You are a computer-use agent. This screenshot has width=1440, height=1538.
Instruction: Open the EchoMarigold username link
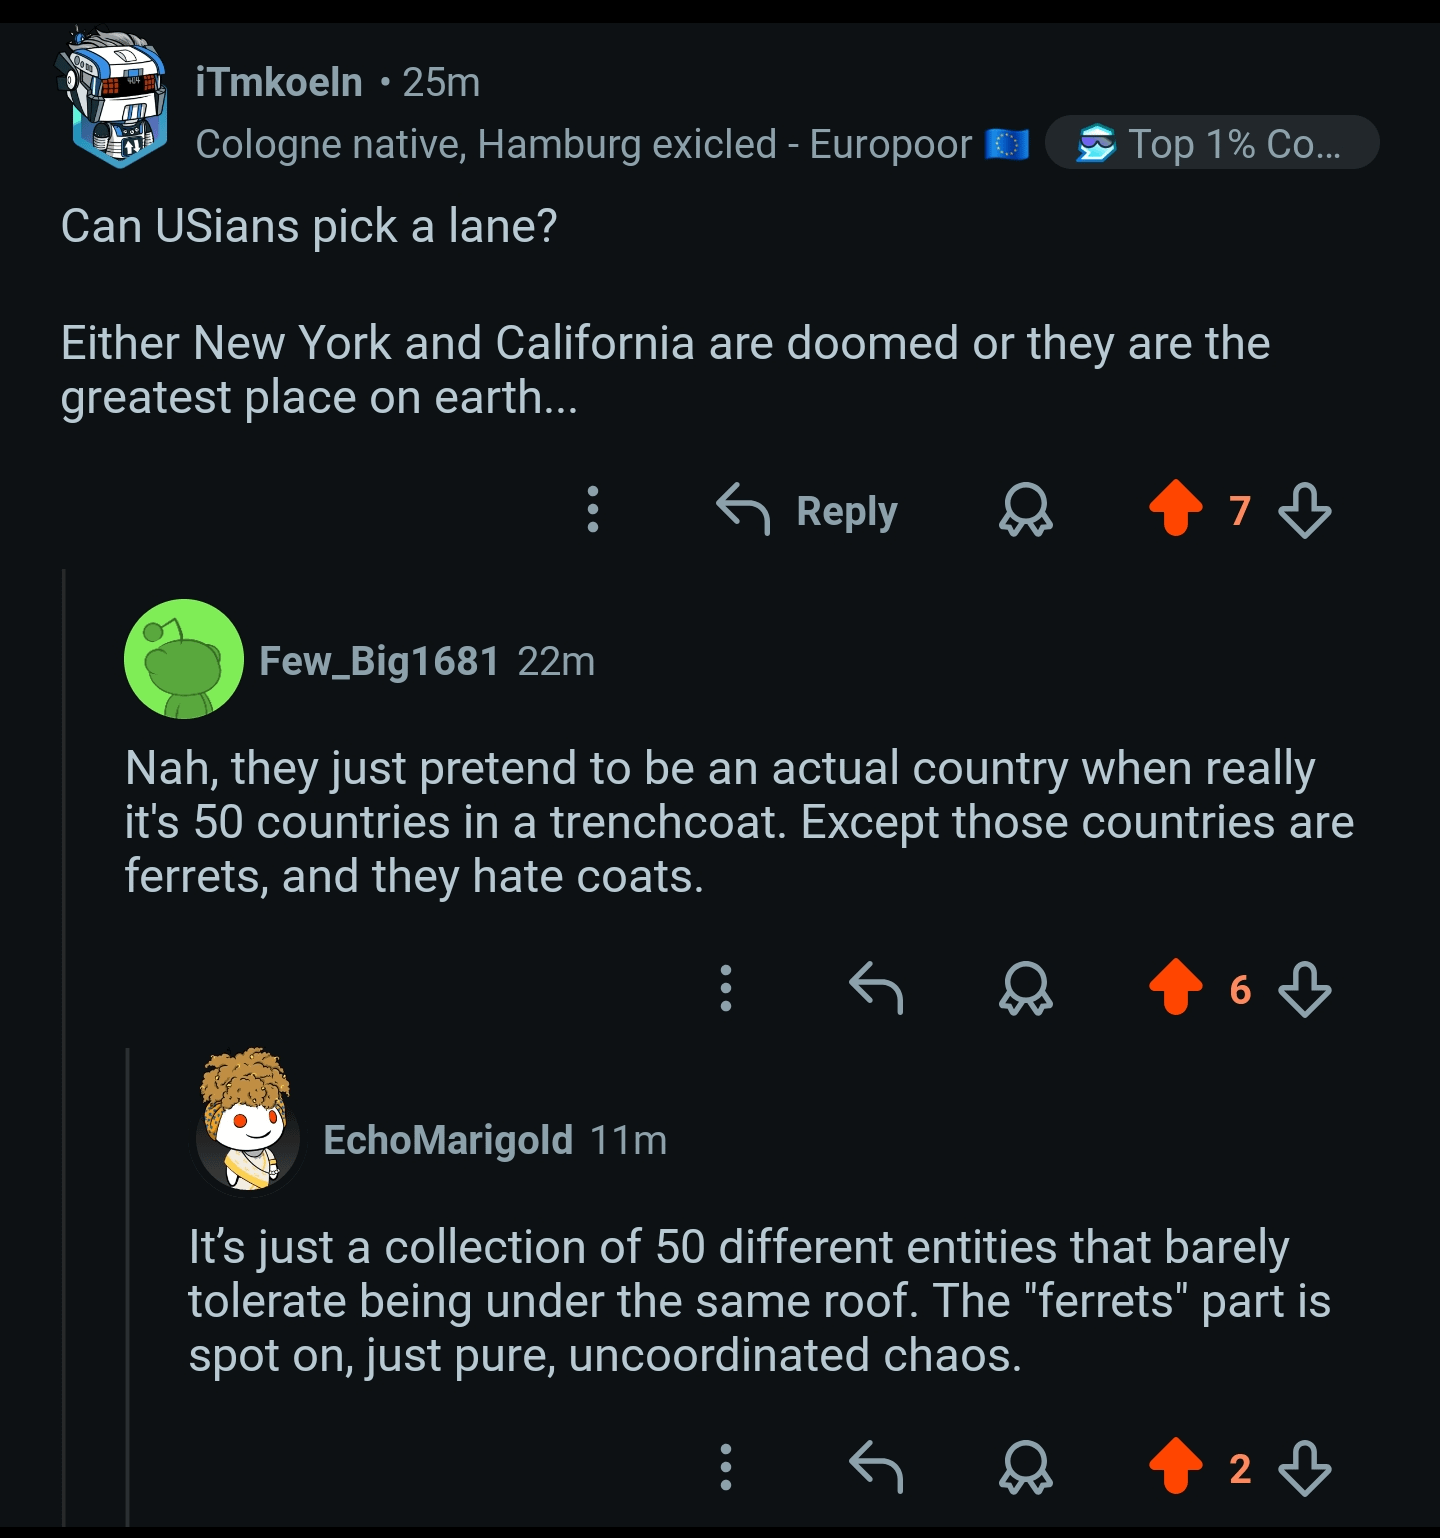click(x=448, y=1140)
